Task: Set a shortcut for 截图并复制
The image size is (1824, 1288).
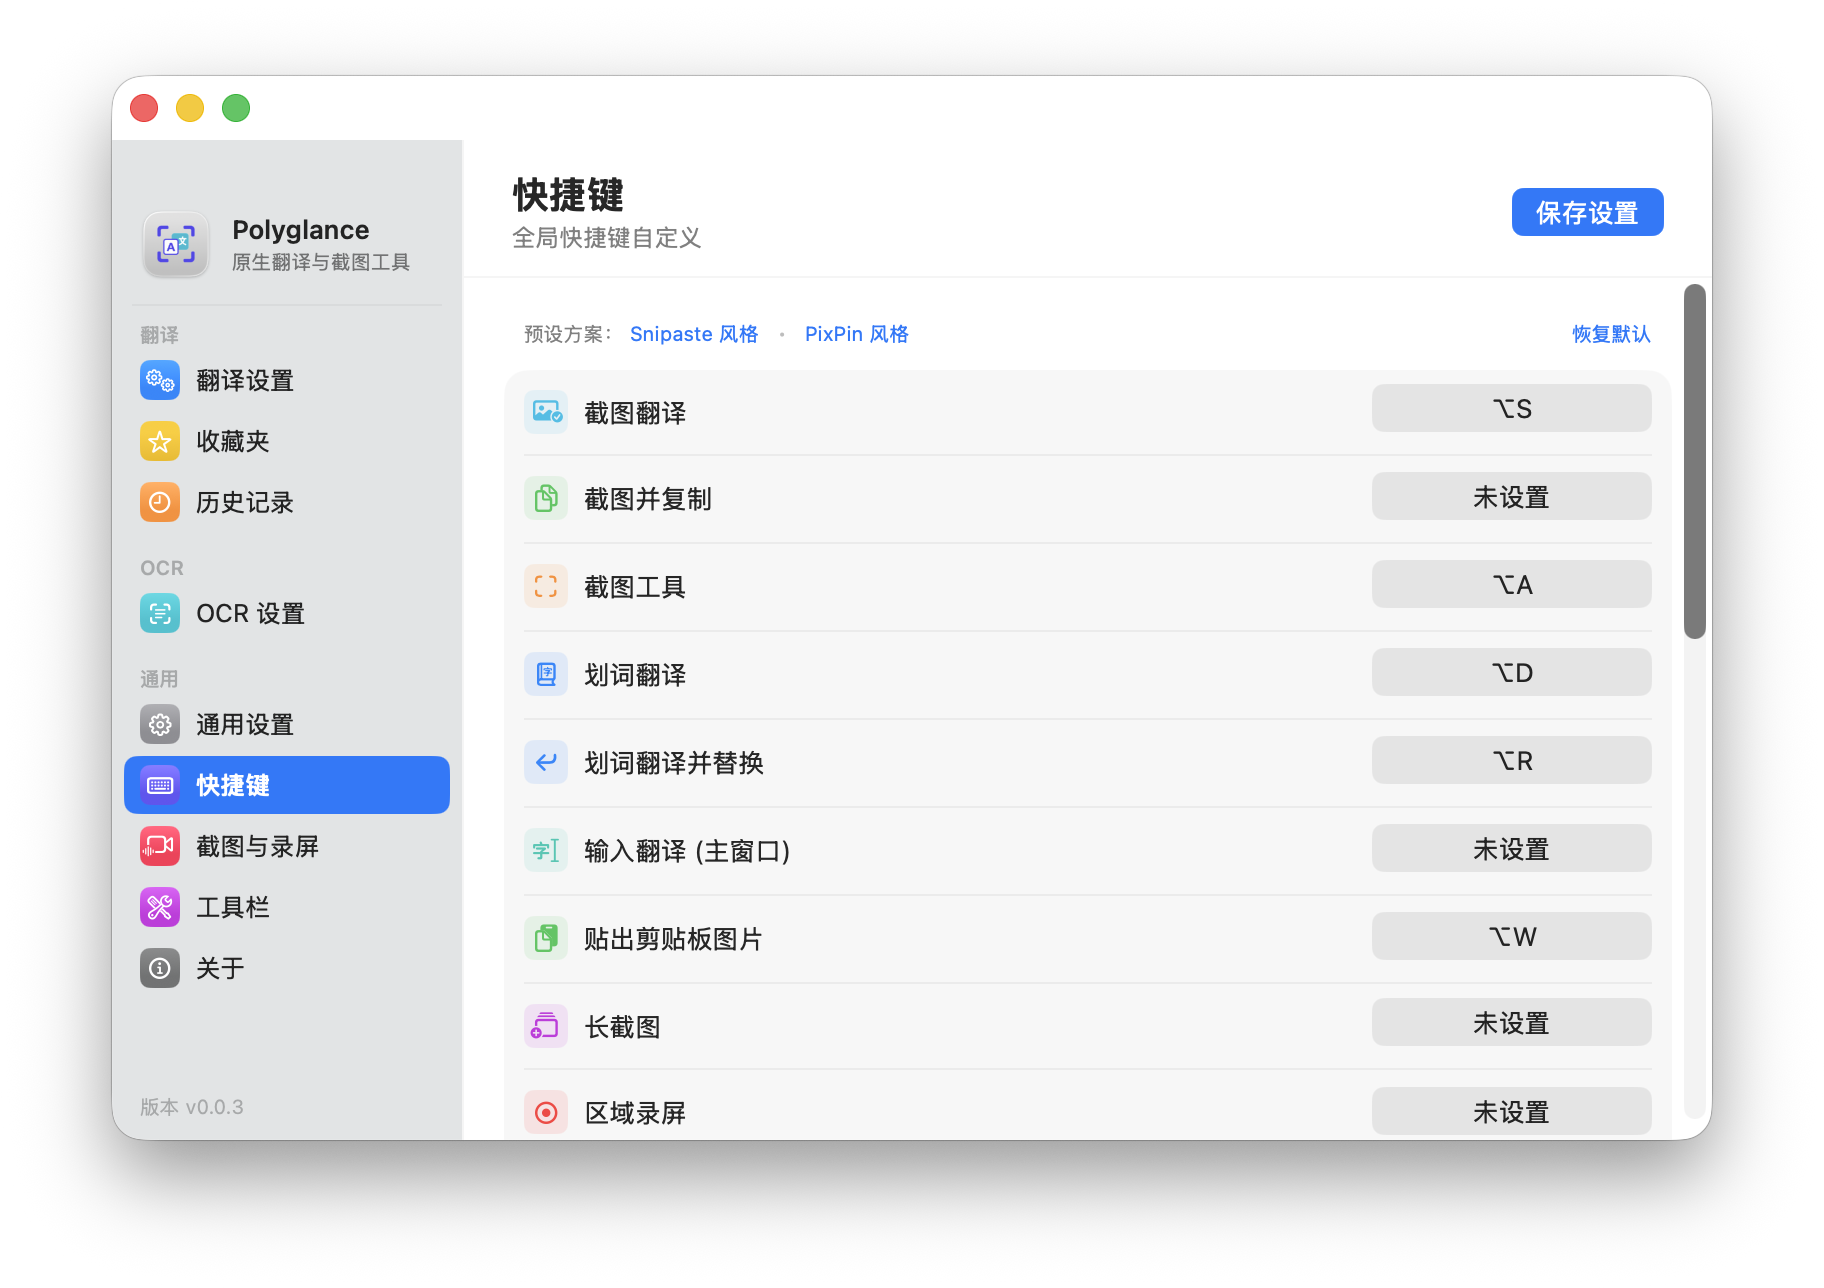Action: coord(1511,496)
